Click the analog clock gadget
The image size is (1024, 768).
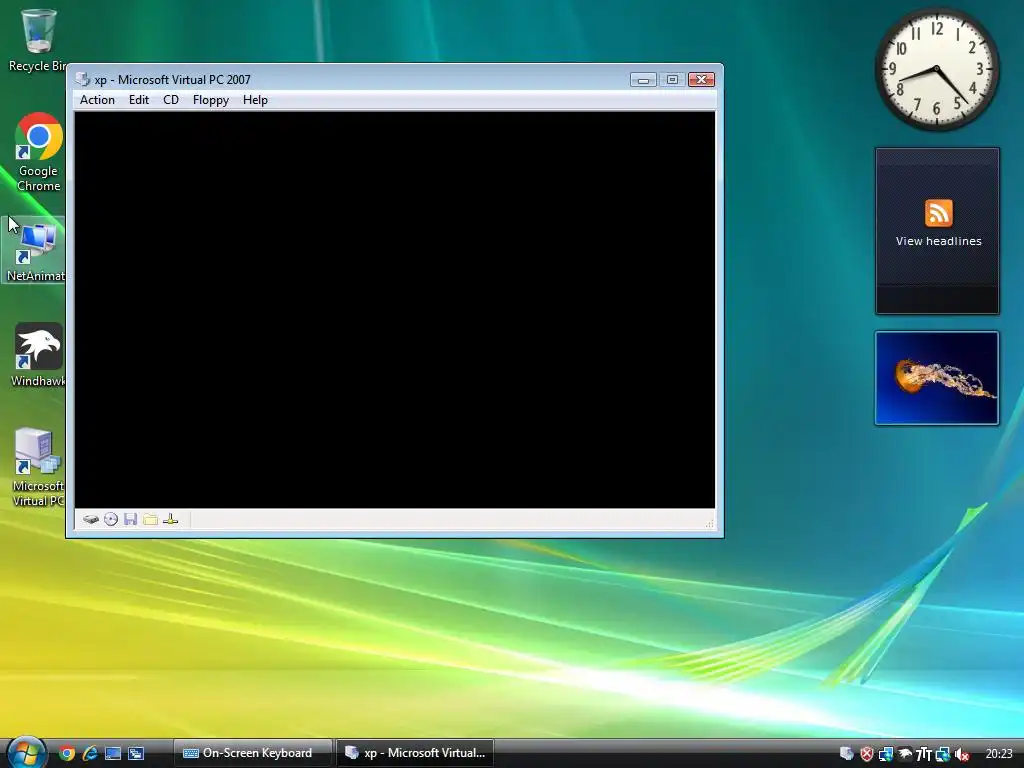click(x=936, y=69)
